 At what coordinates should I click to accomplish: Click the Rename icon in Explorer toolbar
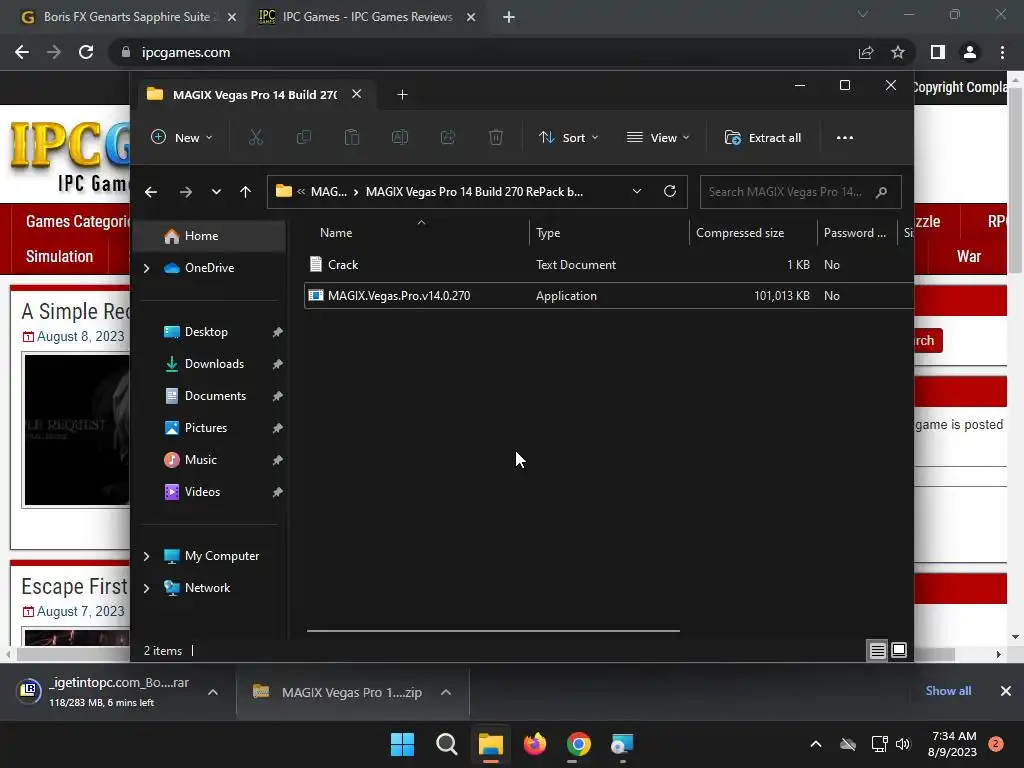400,138
